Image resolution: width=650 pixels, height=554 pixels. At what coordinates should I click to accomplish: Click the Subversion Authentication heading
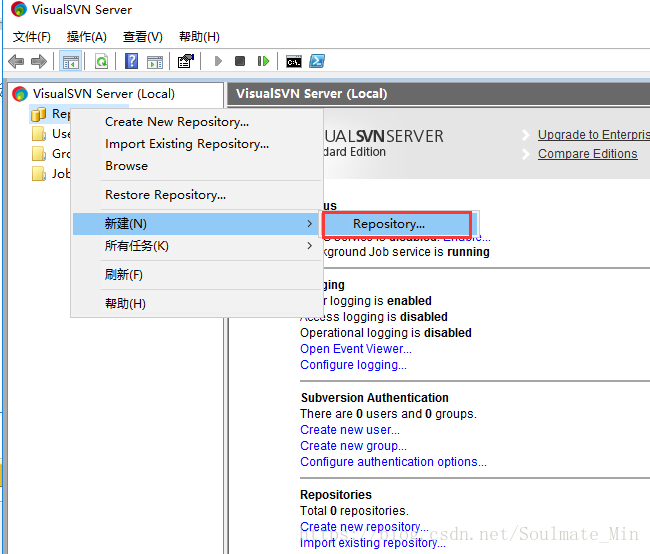(x=375, y=398)
